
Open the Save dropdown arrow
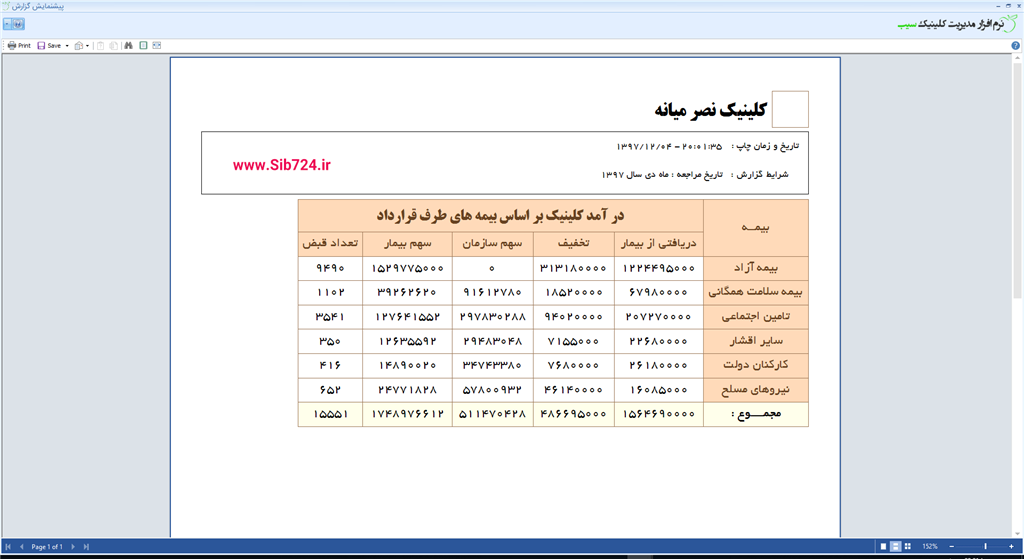pyautogui.click(x=67, y=45)
